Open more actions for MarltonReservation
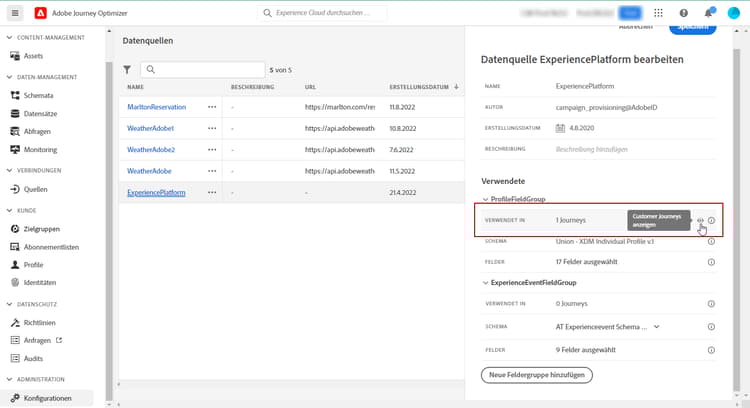The height and width of the screenshot is (408, 750). click(212, 107)
